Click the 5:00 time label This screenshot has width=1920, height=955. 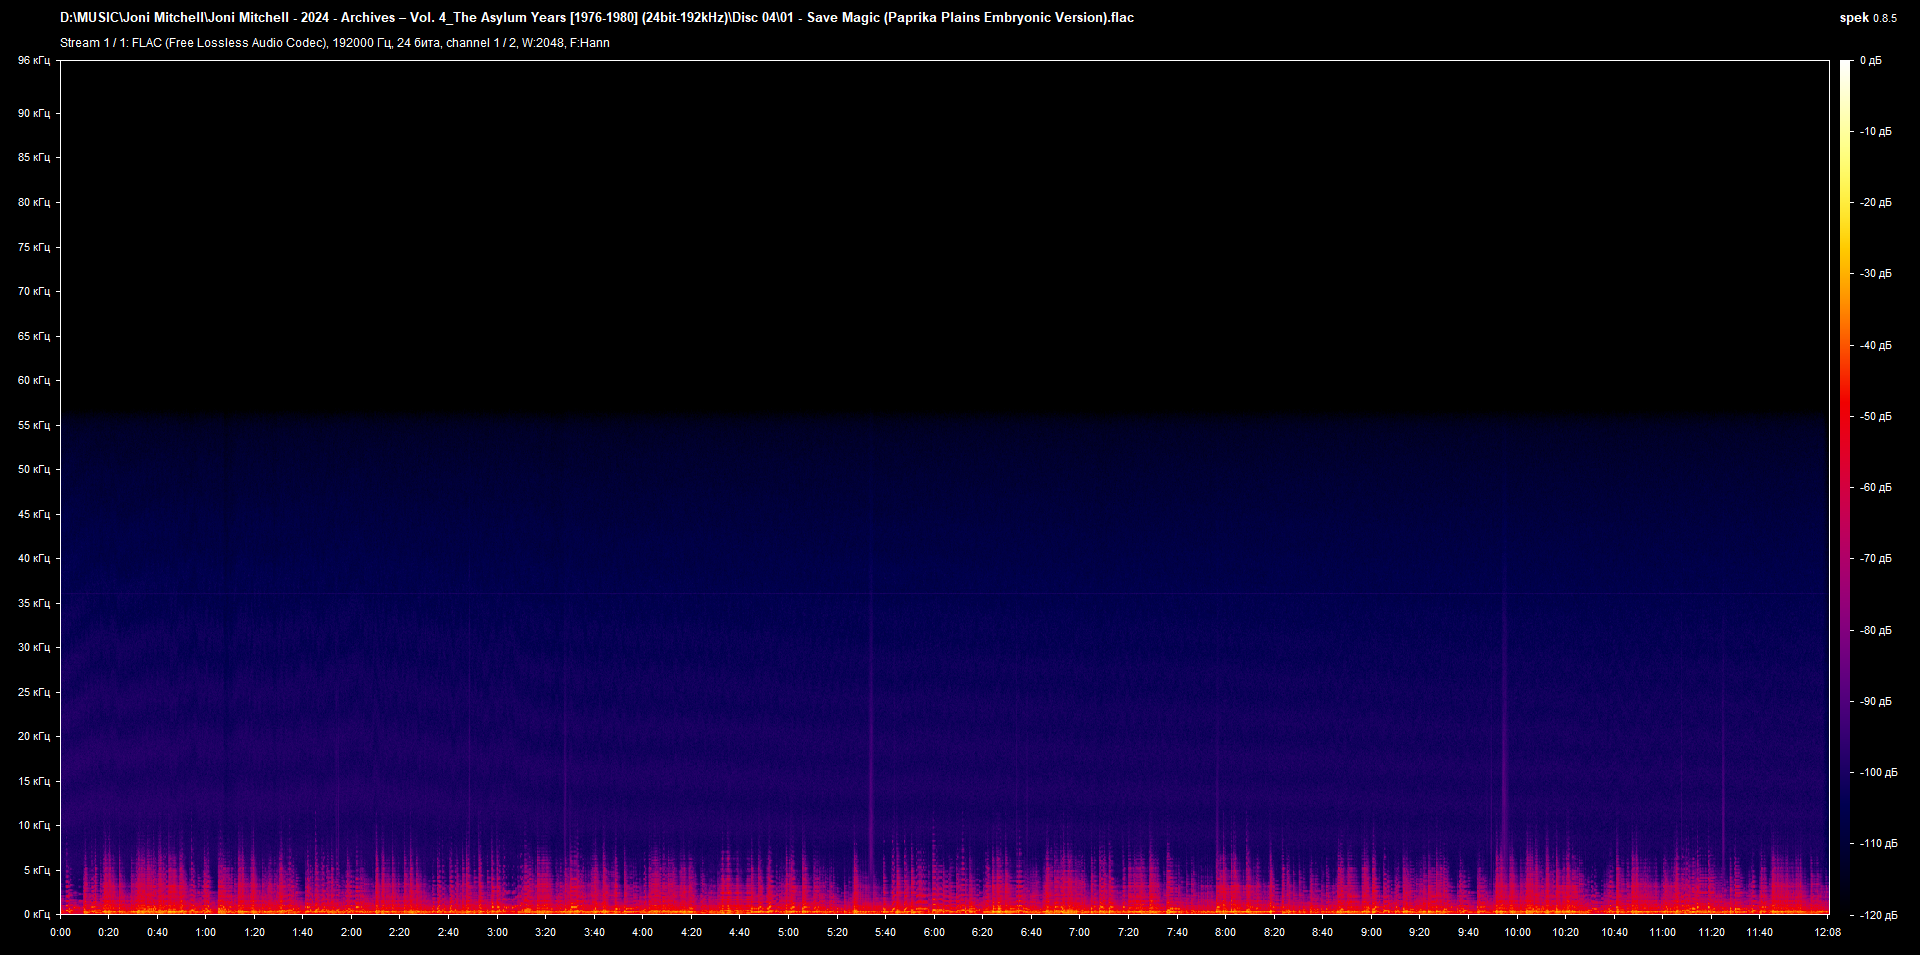coord(789,931)
